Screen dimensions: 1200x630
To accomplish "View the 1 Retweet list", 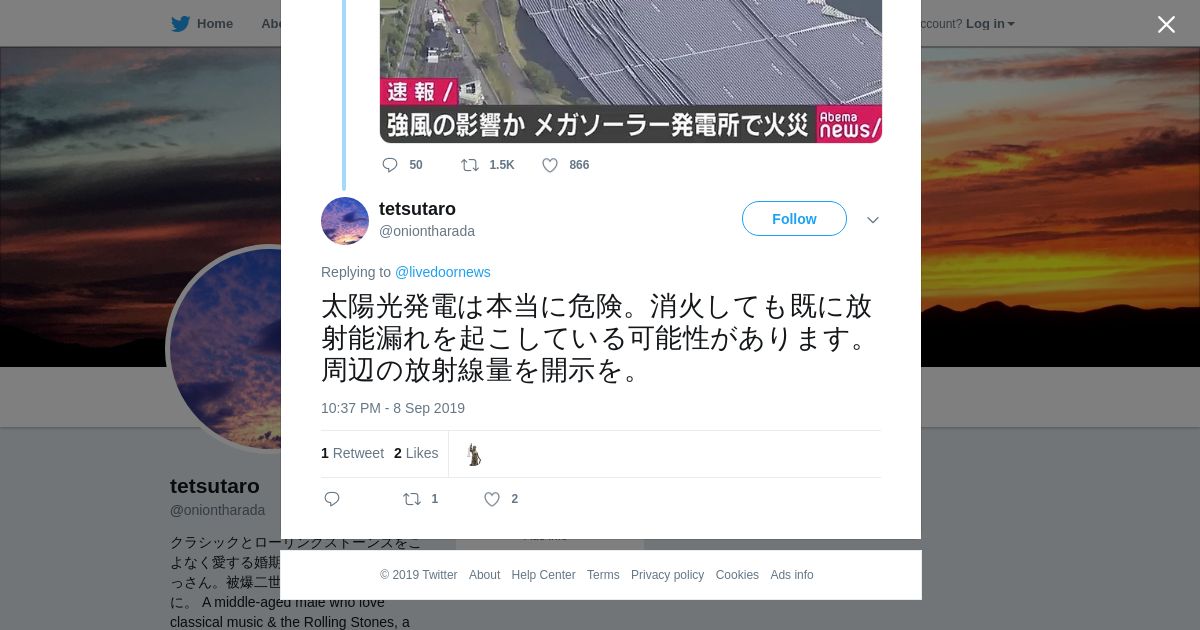I will 352,453.
